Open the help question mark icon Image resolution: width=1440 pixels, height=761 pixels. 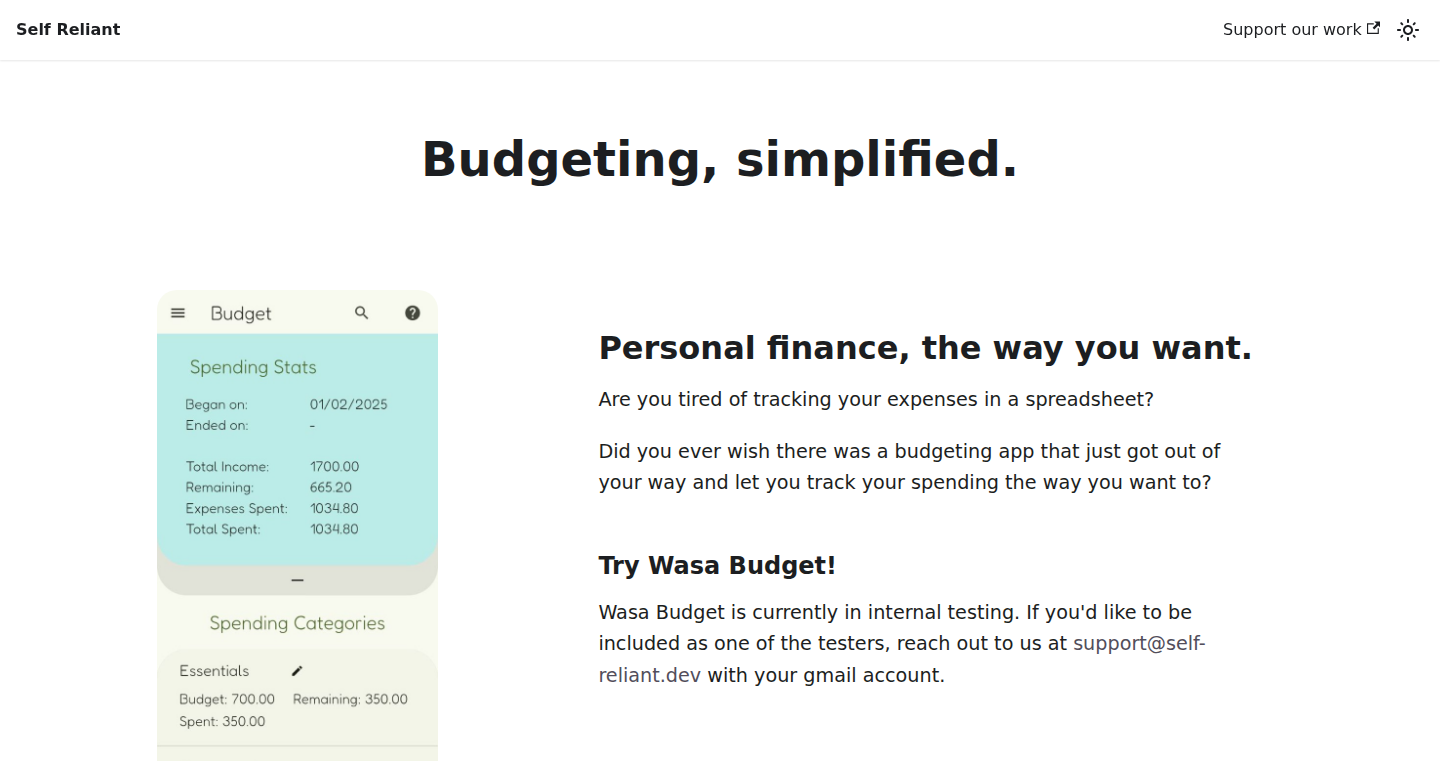tap(412, 313)
